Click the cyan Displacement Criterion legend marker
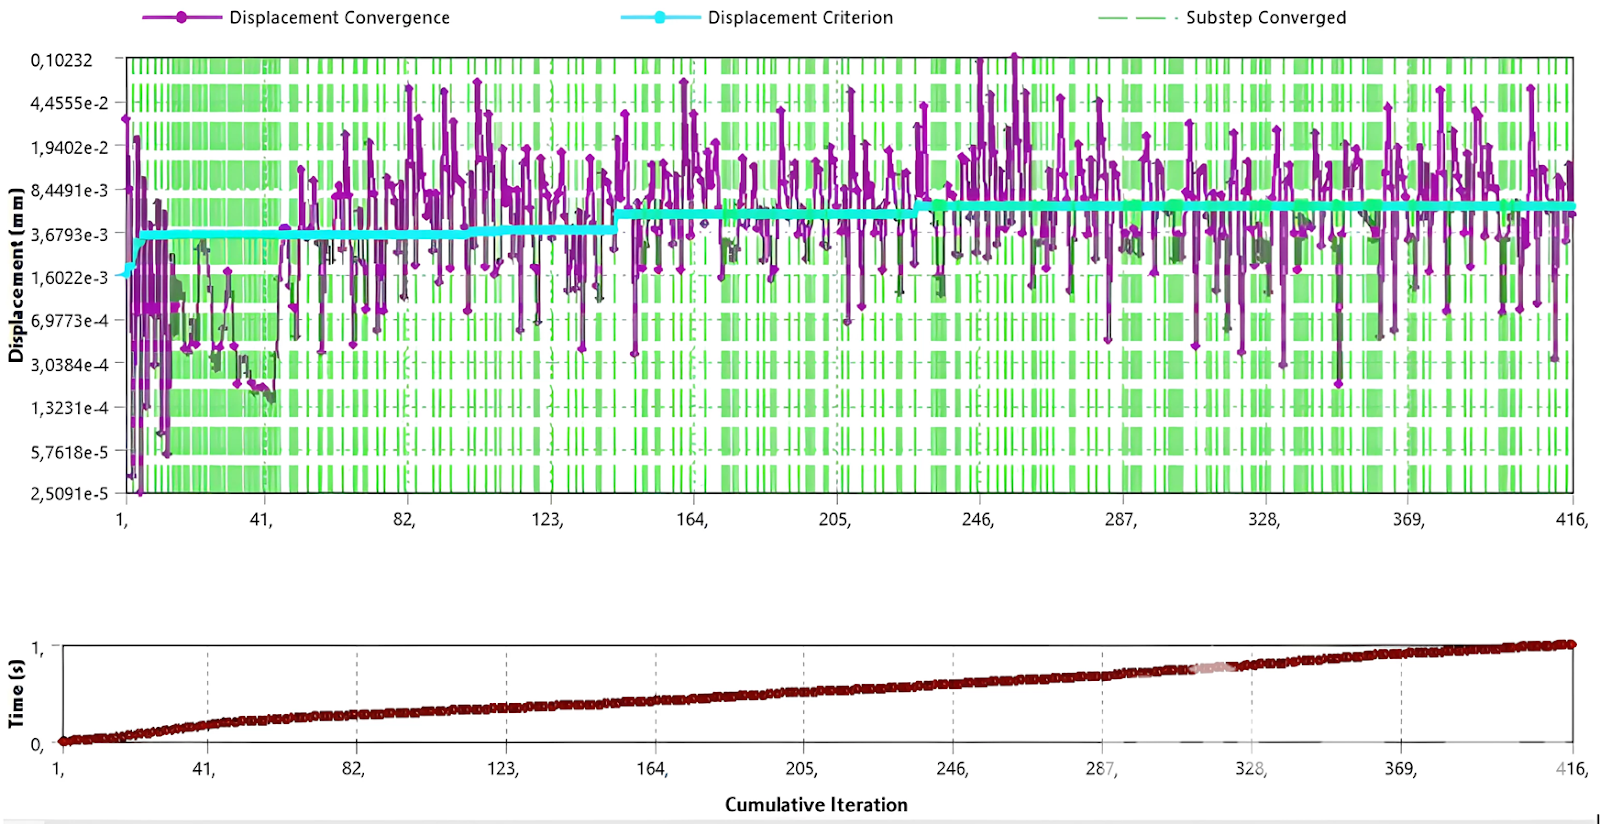Viewport: 1600px width, 824px height. [x=659, y=18]
